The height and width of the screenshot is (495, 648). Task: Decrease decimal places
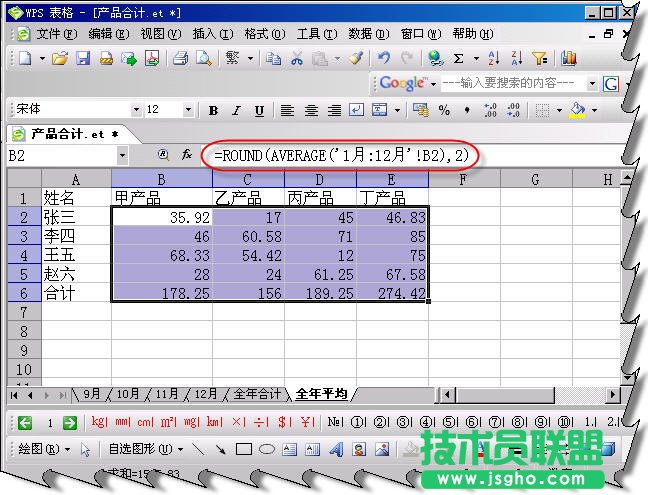513,110
